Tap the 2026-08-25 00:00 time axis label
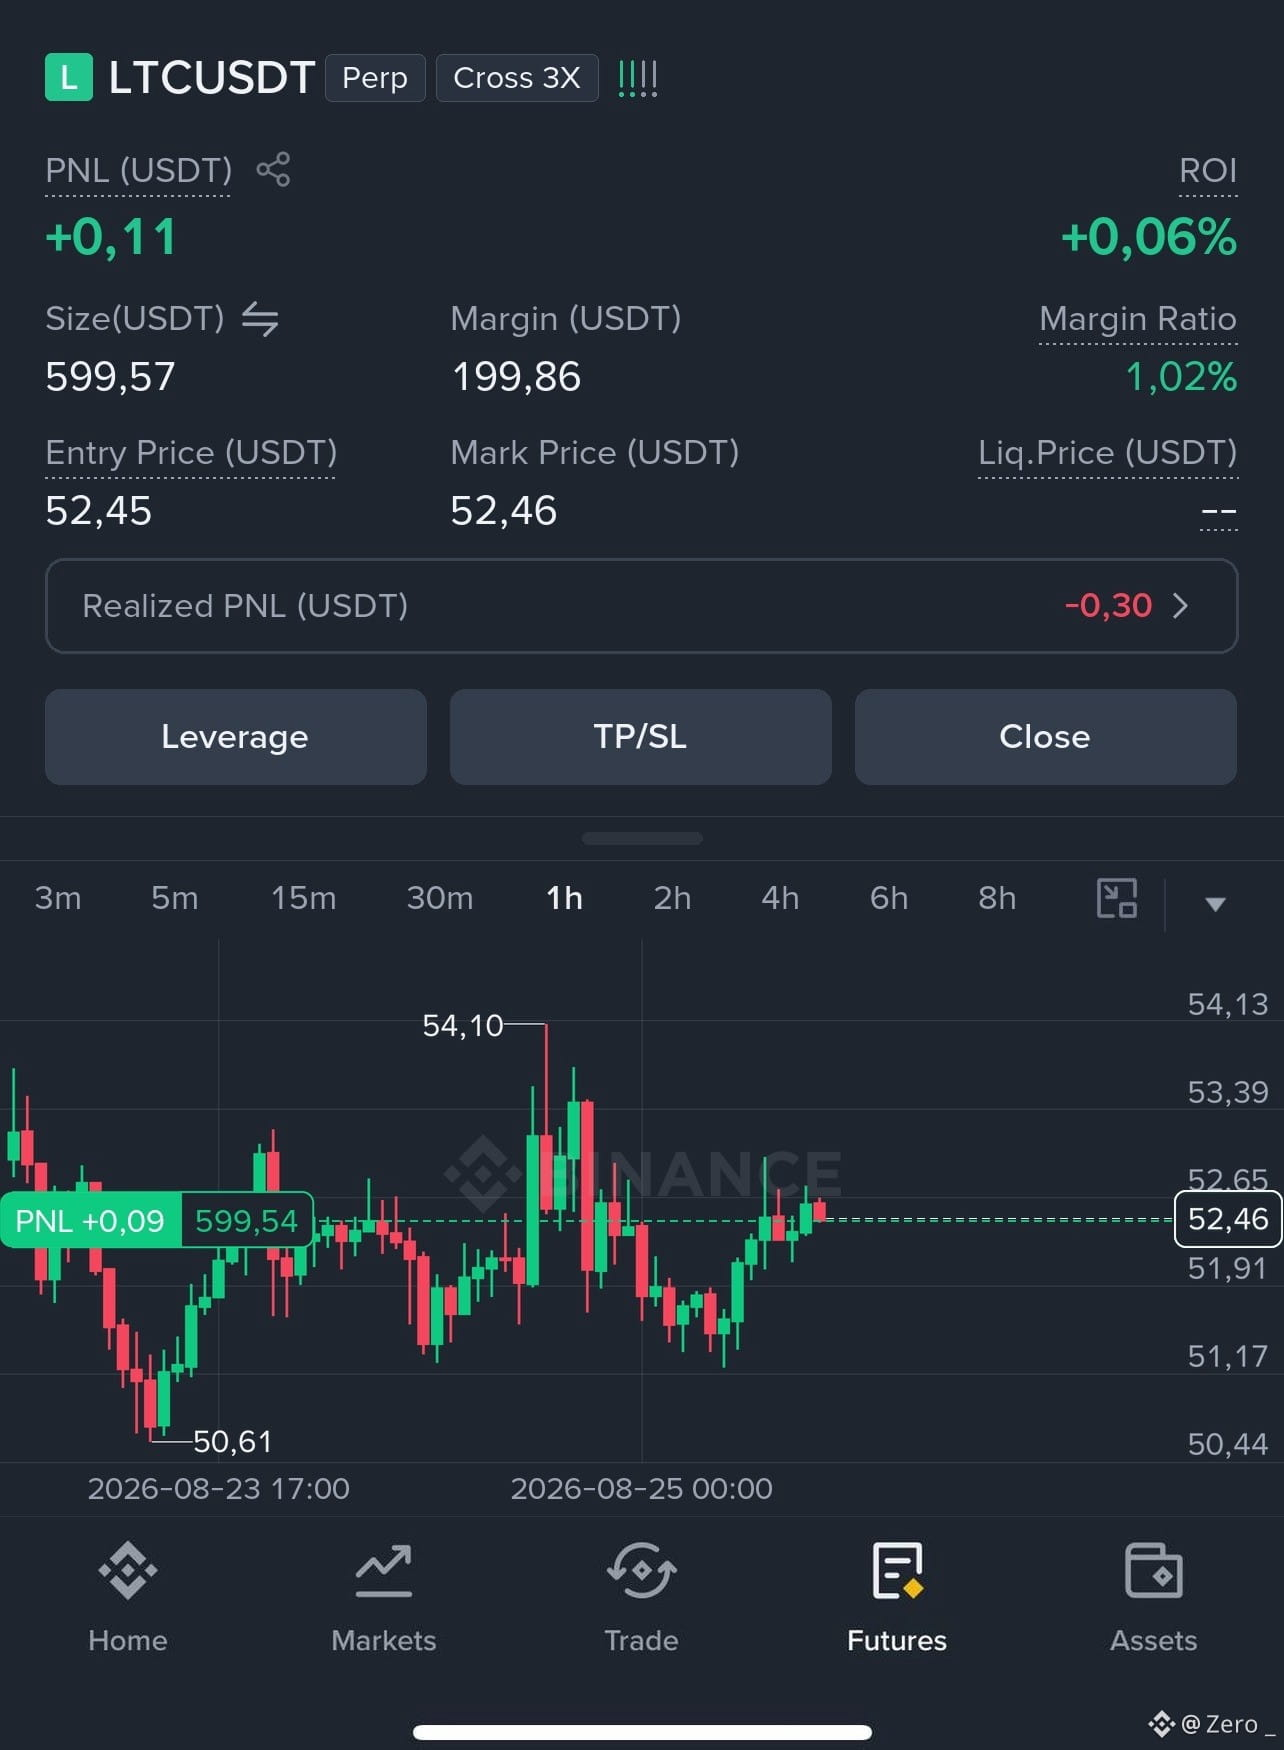 pos(641,1488)
